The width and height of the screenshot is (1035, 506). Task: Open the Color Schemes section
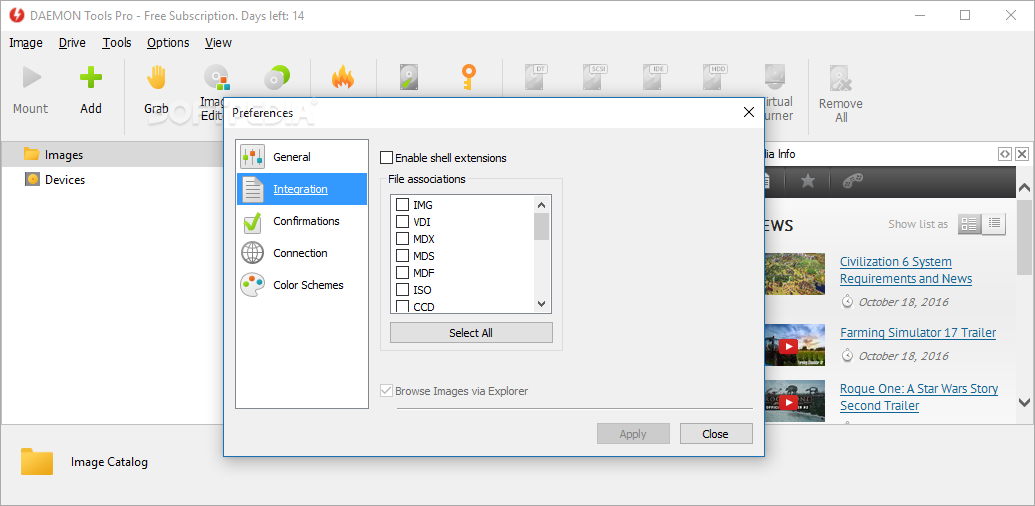(302, 285)
